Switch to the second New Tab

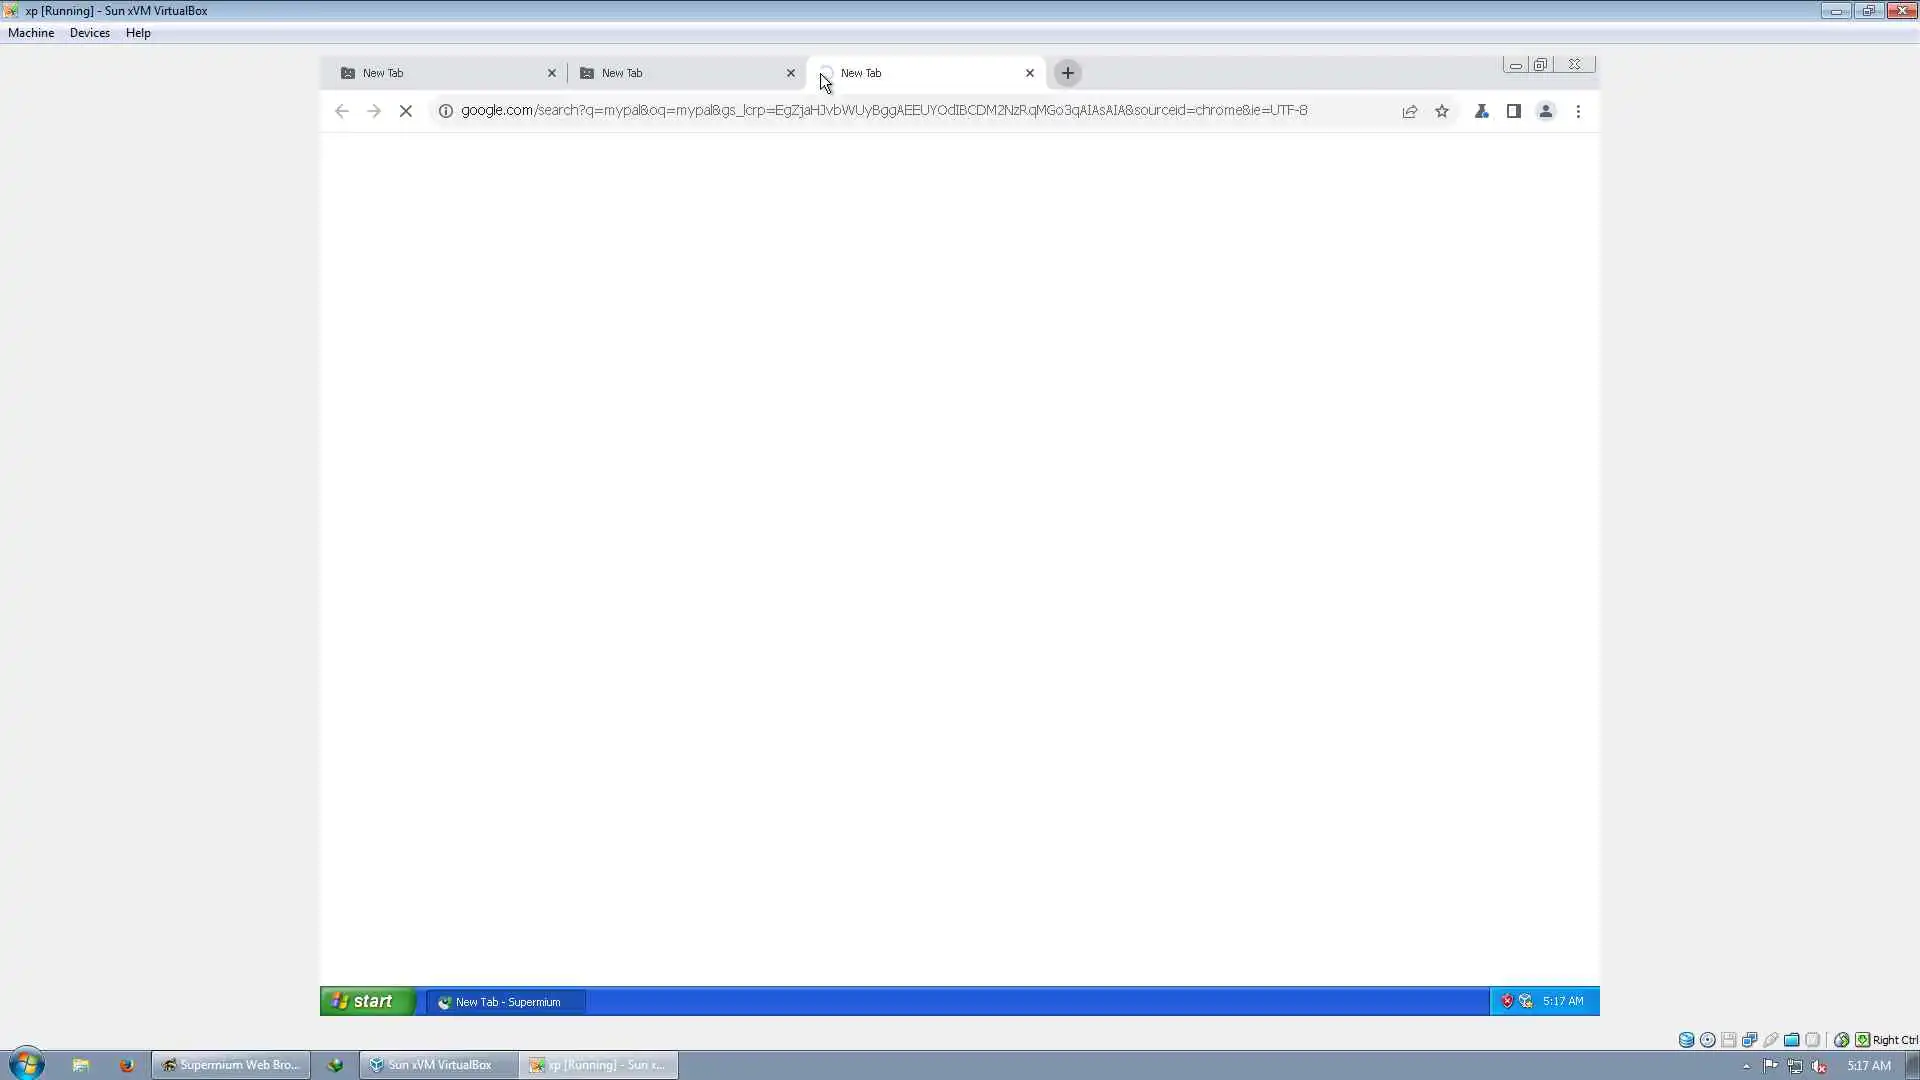680,73
